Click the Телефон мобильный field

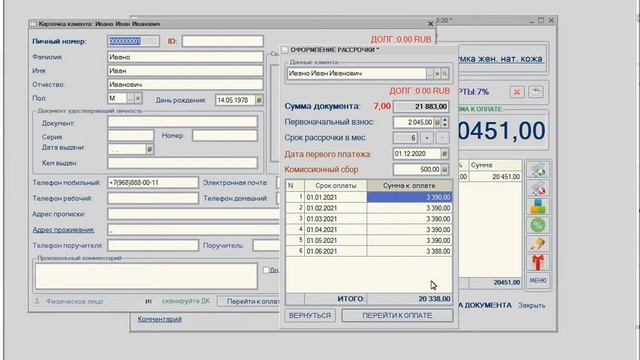click(153, 182)
